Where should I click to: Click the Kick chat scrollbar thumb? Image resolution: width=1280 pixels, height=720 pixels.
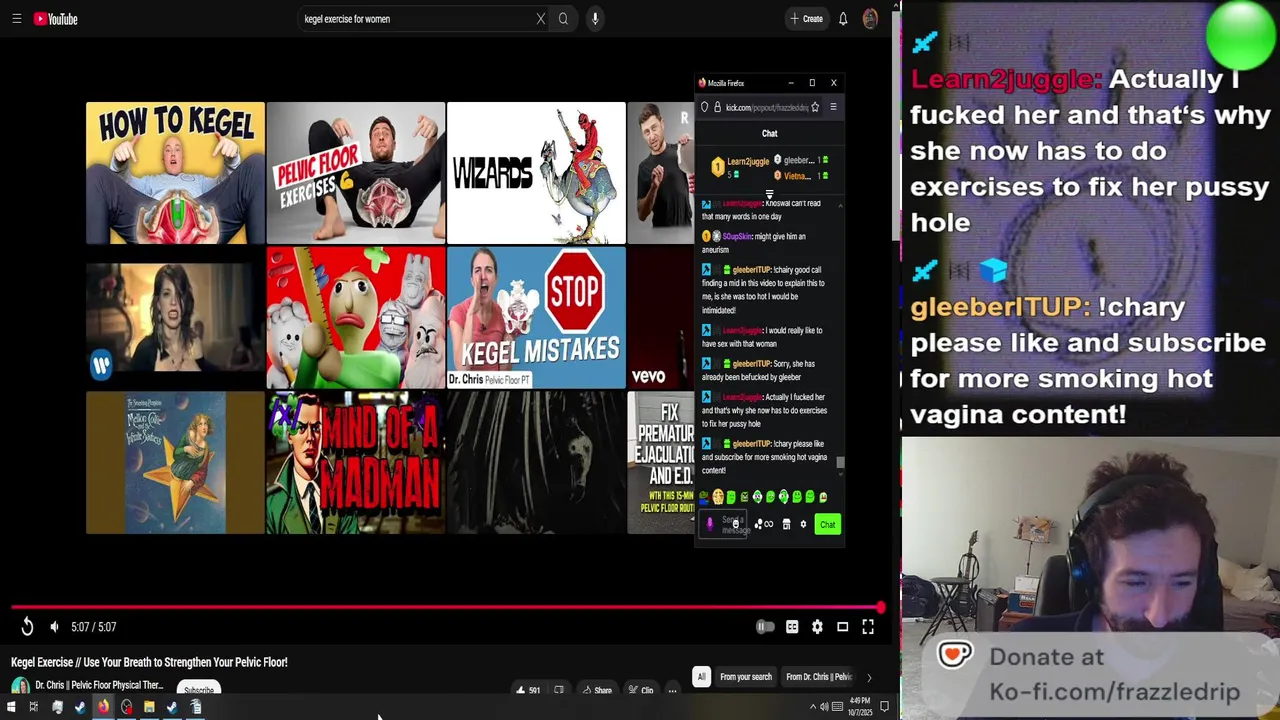pos(840,462)
